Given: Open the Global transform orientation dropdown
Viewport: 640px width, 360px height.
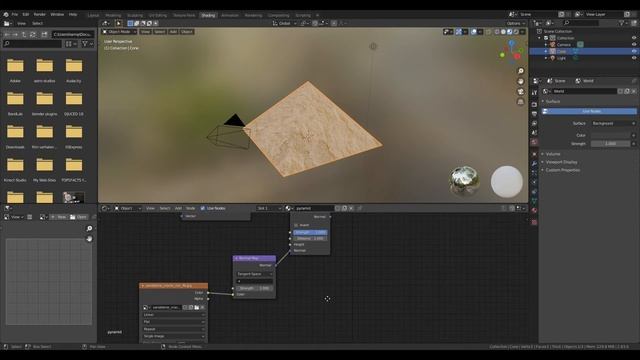Looking at the screenshot, I should [x=284, y=23].
